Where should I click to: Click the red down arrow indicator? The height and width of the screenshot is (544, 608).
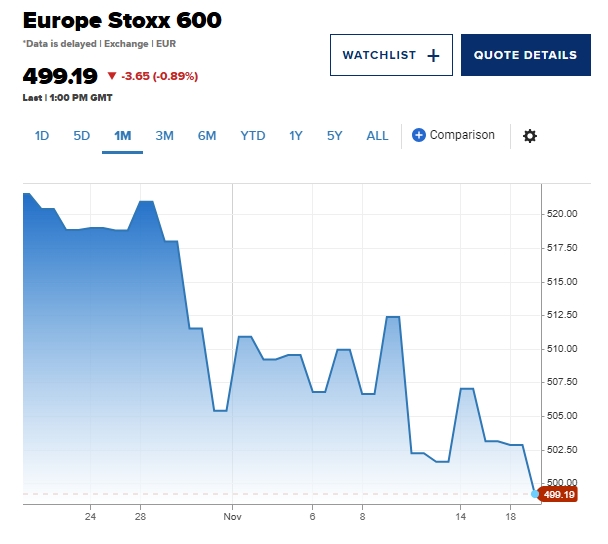111,76
